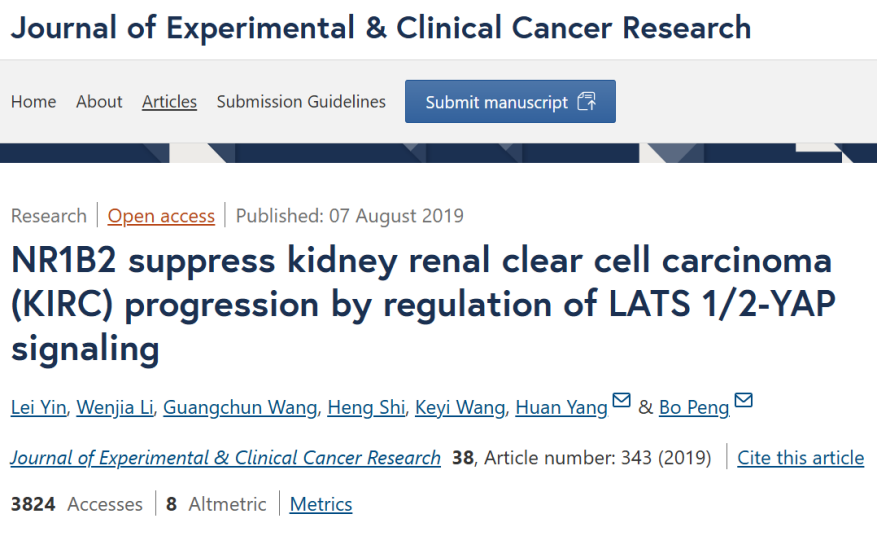Image resolution: width=878 pixels, height=536 pixels.
Task: Go to the Articles menu item
Action: [170, 101]
